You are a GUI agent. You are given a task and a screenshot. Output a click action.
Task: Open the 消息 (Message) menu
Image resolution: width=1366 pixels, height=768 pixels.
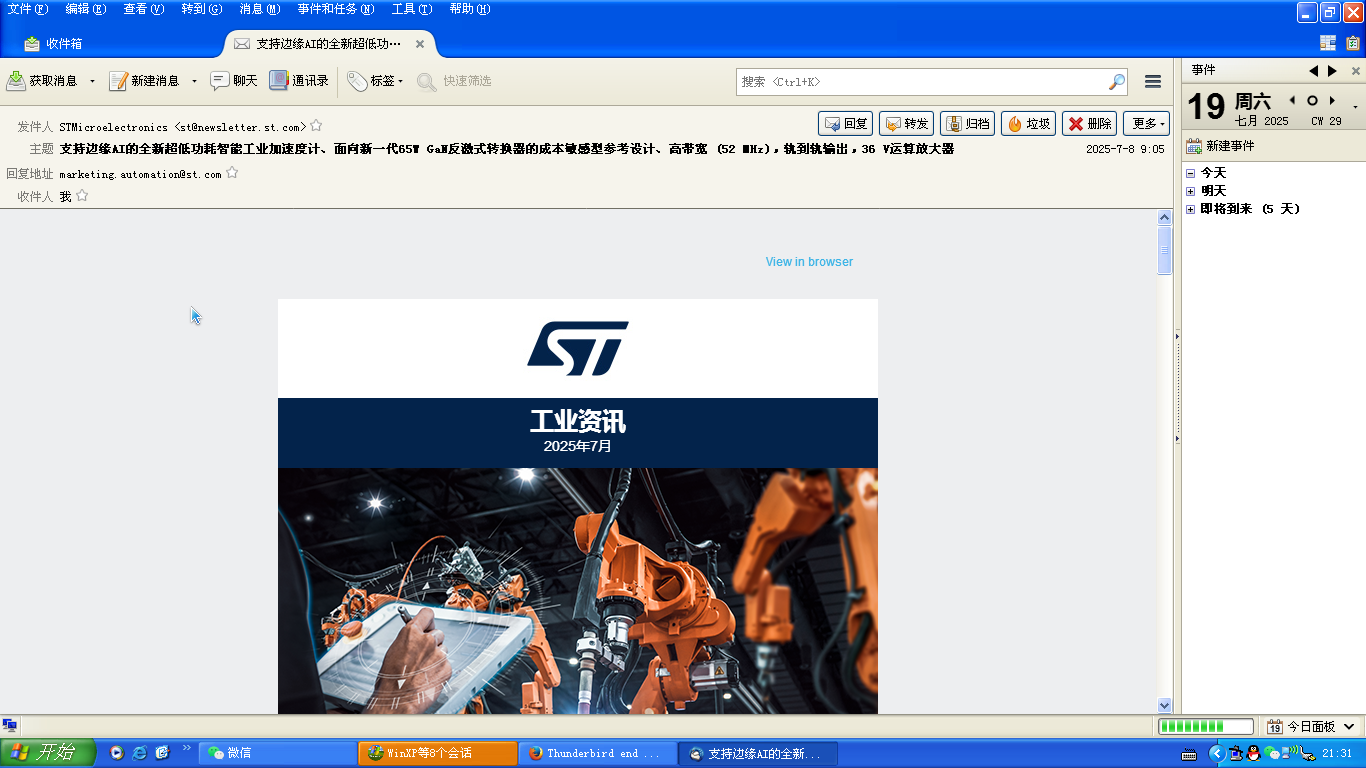(259, 9)
